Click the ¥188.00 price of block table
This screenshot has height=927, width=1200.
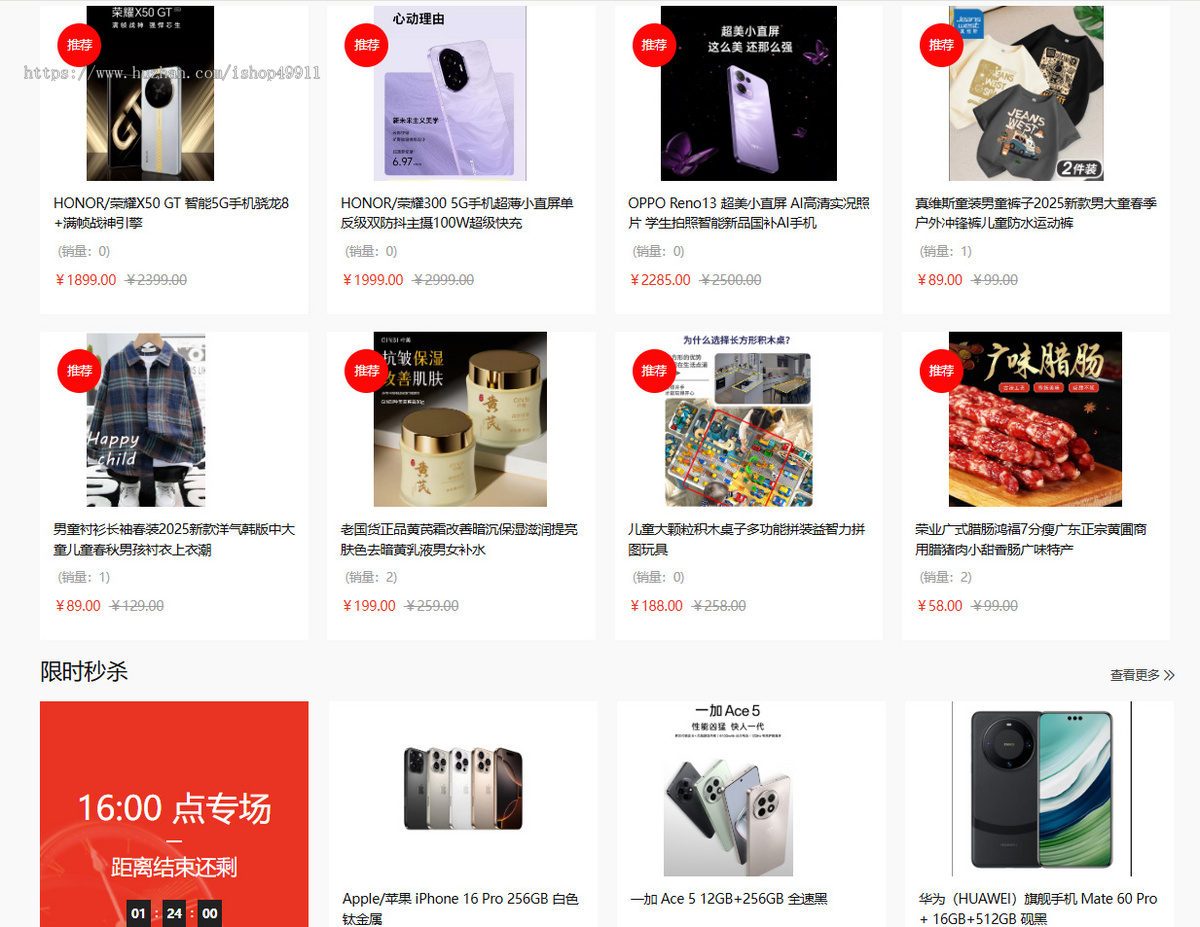click(x=657, y=606)
